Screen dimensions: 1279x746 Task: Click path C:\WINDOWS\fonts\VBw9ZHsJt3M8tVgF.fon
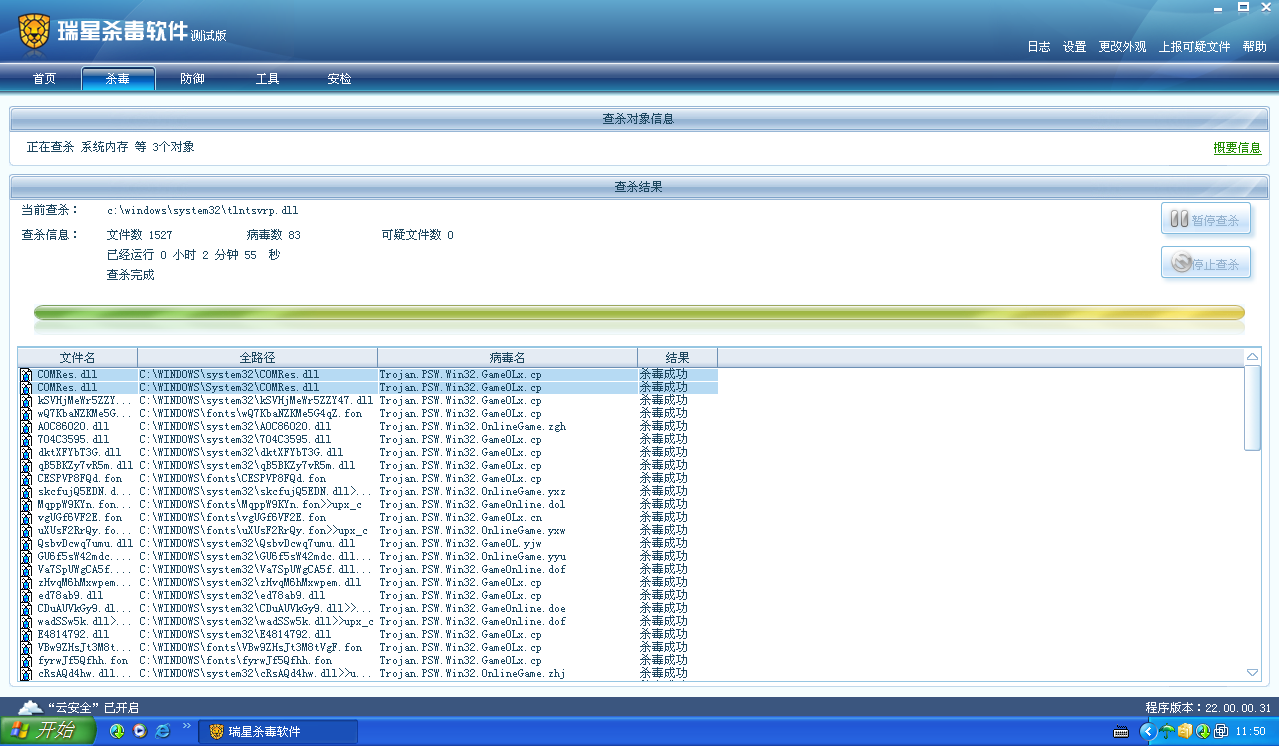pyautogui.click(x=250, y=647)
